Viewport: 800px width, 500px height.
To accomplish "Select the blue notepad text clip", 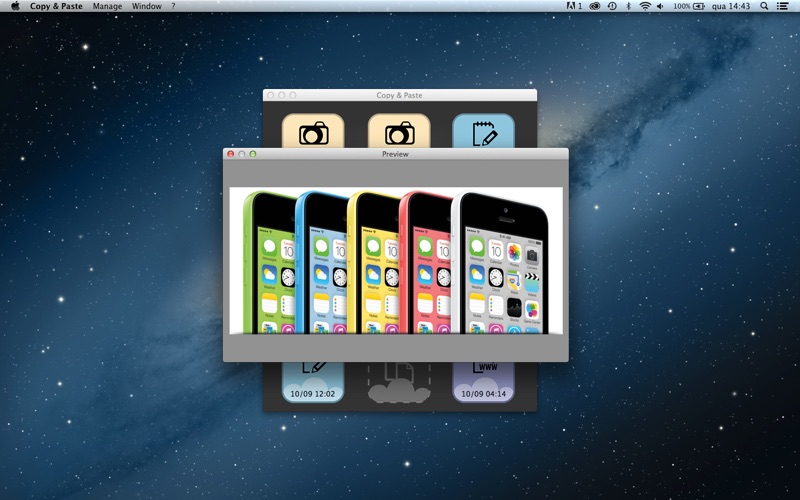I will (x=483, y=131).
